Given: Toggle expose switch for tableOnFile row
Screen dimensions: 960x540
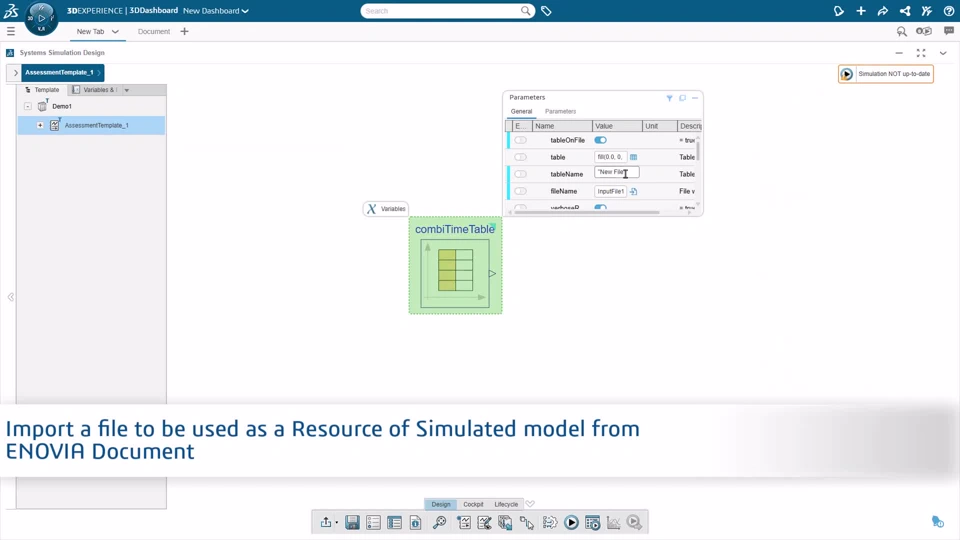Looking at the screenshot, I should click(520, 140).
